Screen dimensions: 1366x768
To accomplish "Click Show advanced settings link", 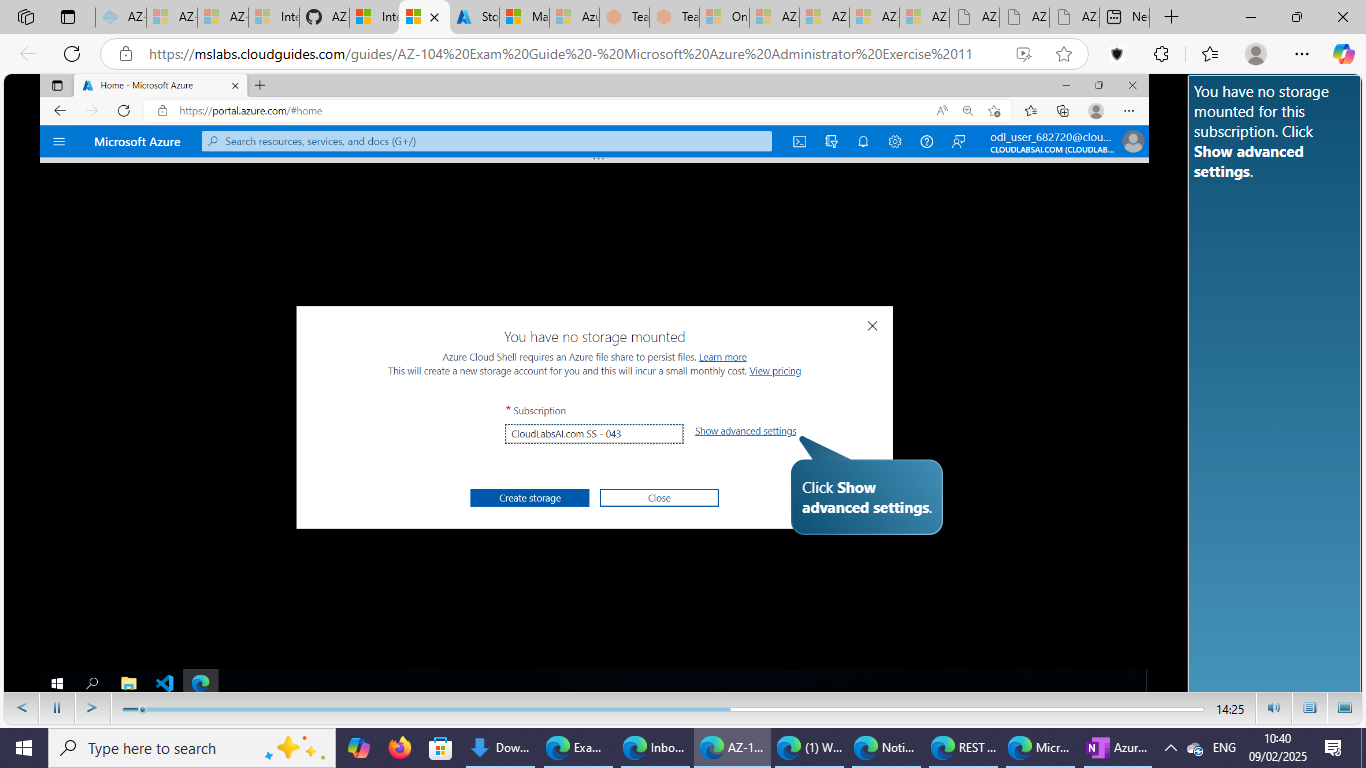I will pos(746,431).
